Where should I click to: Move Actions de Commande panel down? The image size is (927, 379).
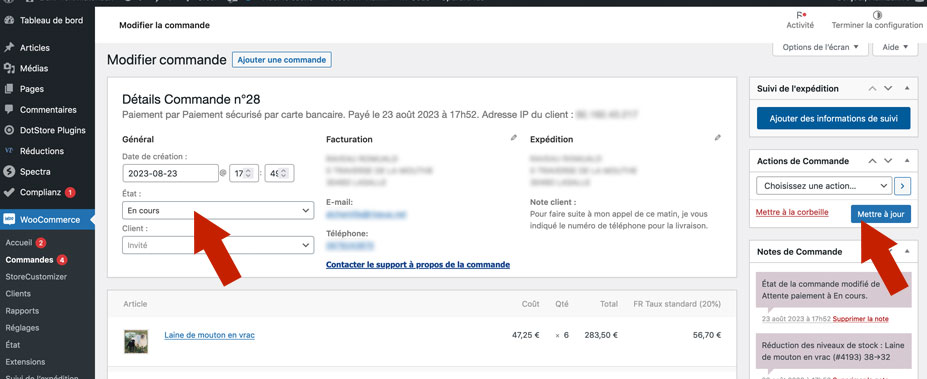[x=888, y=161]
